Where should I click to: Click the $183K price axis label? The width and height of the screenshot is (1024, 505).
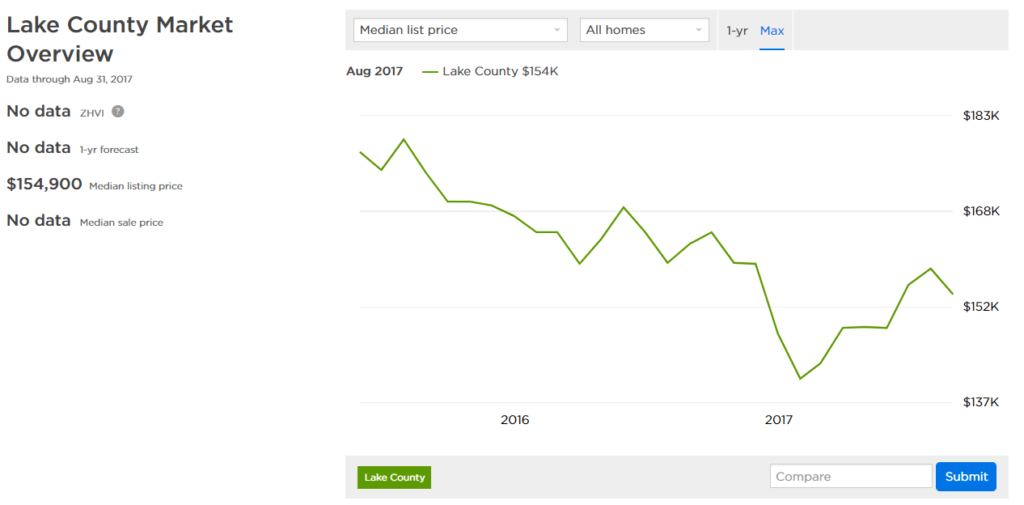[x=981, y=116]
